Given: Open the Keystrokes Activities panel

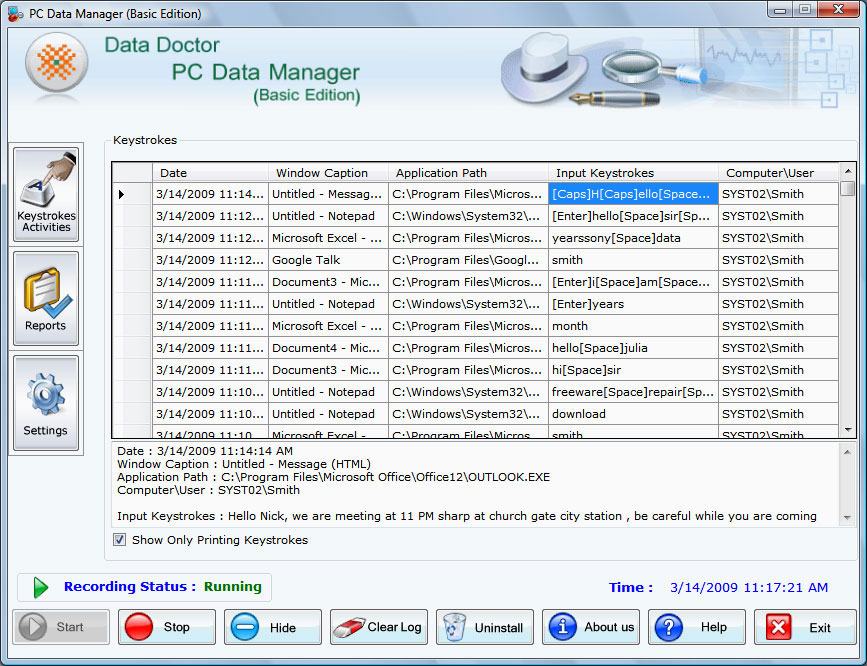Looking at the screenshot, I should (46, 193).
